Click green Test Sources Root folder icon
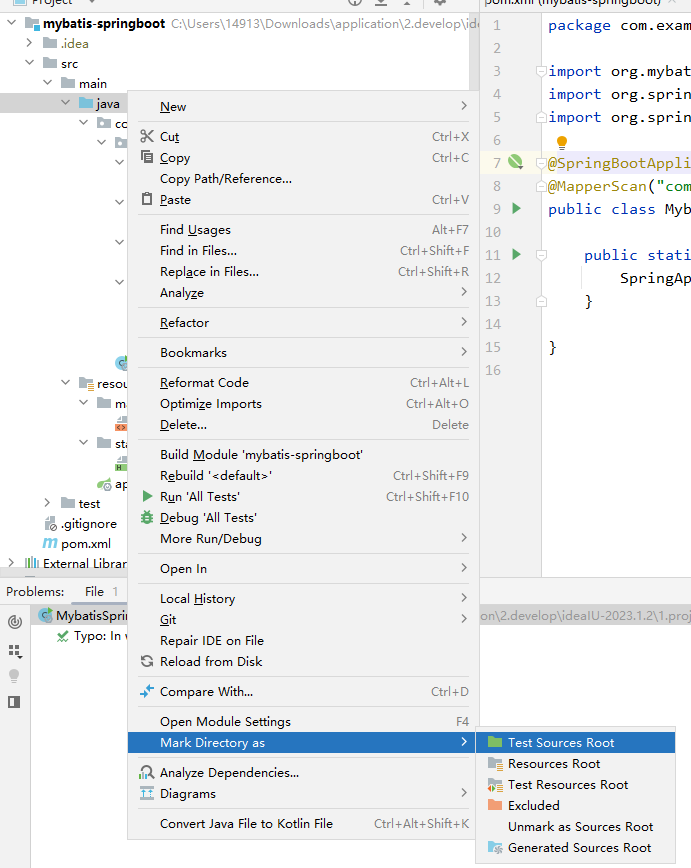The image size is (691, 868). [x=495, y=742]
